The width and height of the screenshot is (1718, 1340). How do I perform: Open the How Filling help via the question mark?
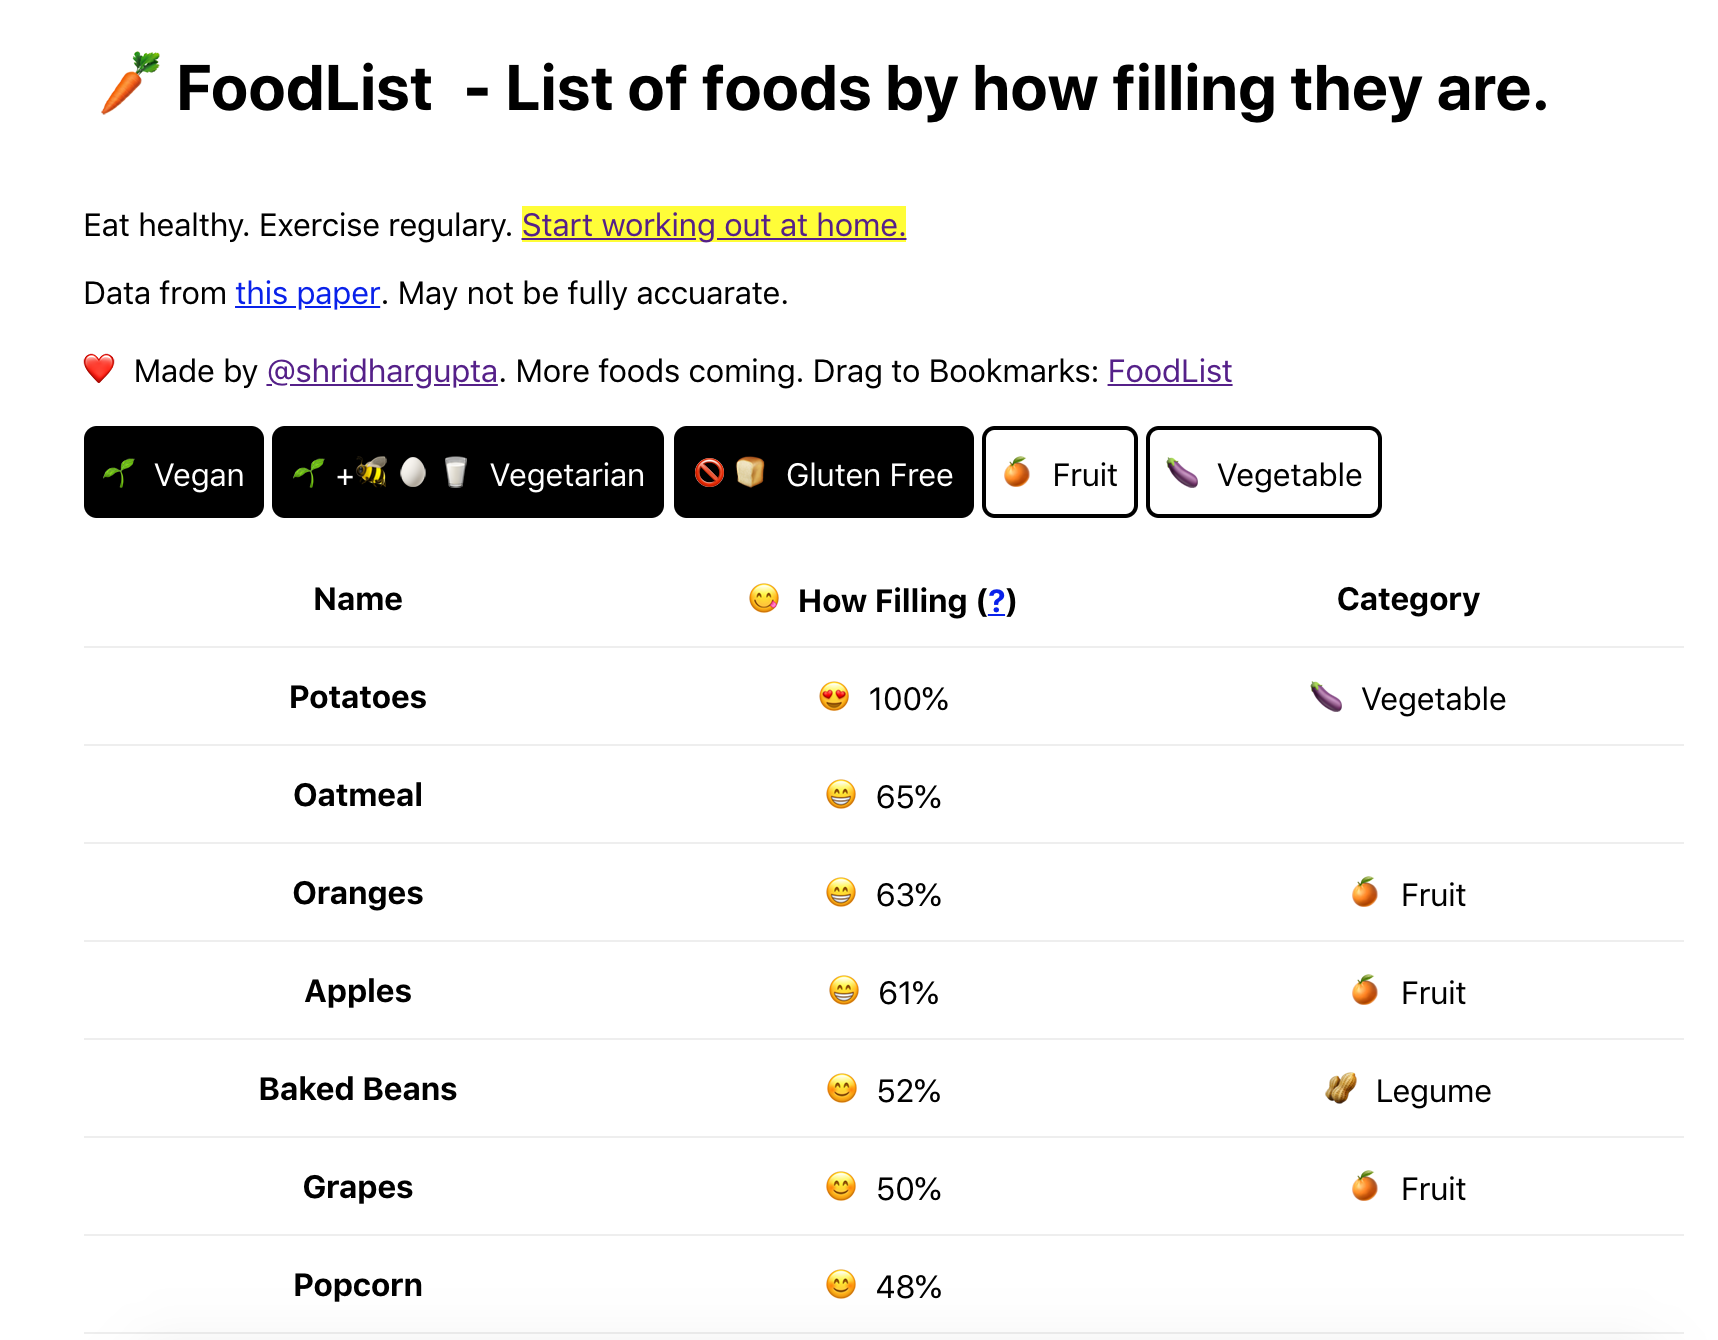pyautogui.click(x=996, y=601)
